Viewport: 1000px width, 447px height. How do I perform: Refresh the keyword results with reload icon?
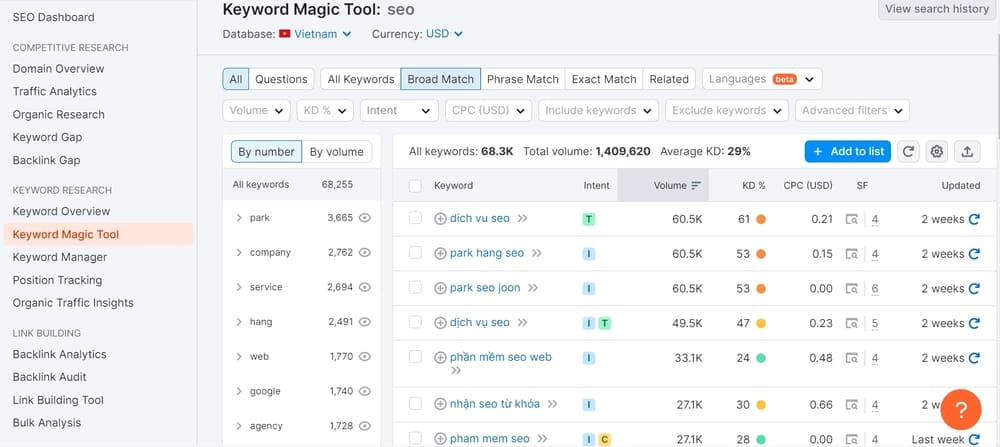pos(908,151)
